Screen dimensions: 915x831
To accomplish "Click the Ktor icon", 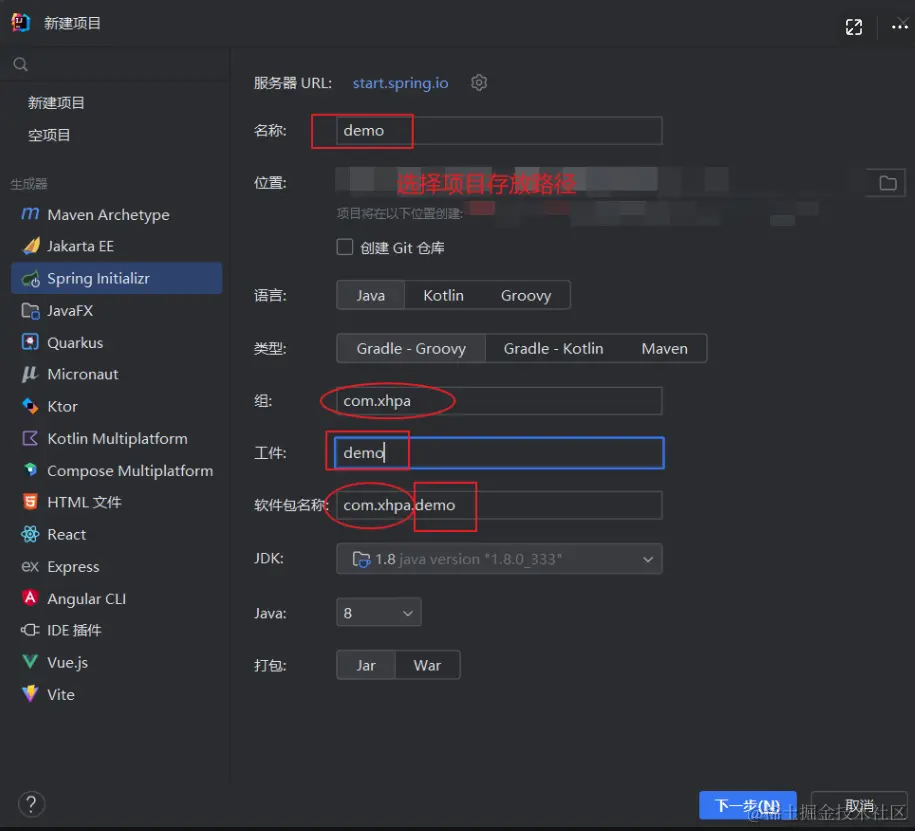I will click(x=30, y=406).
